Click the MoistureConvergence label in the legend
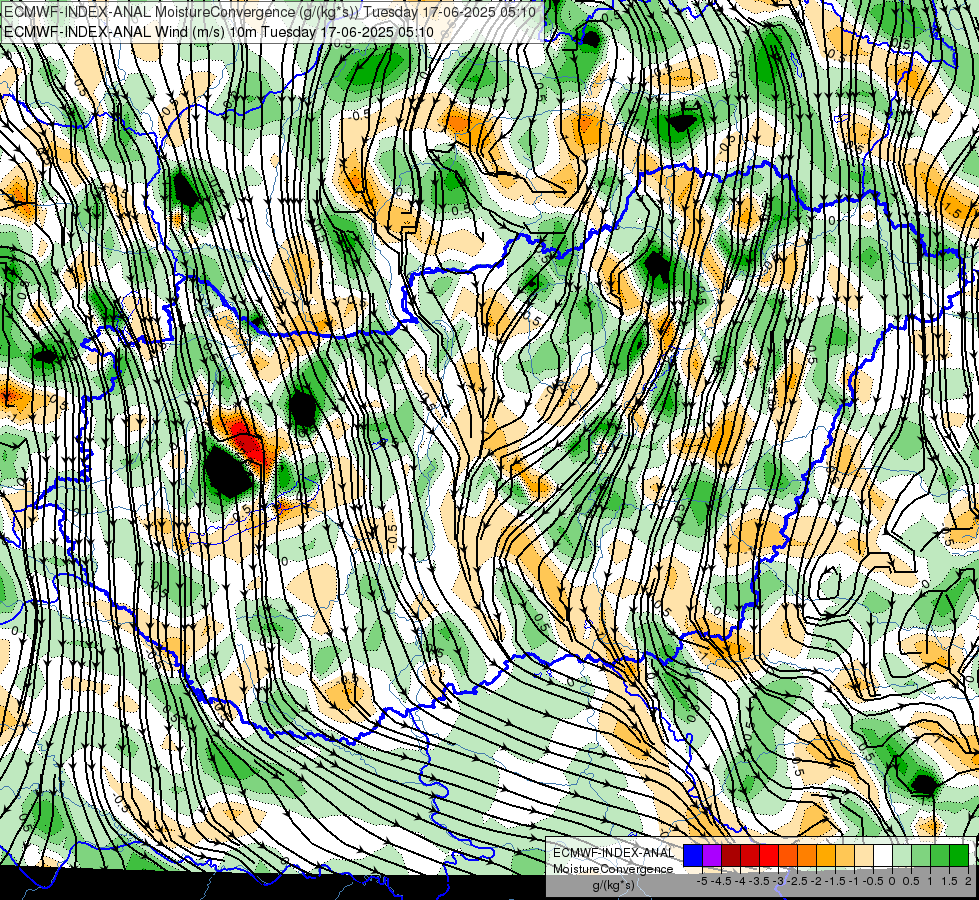 (613, 869)
